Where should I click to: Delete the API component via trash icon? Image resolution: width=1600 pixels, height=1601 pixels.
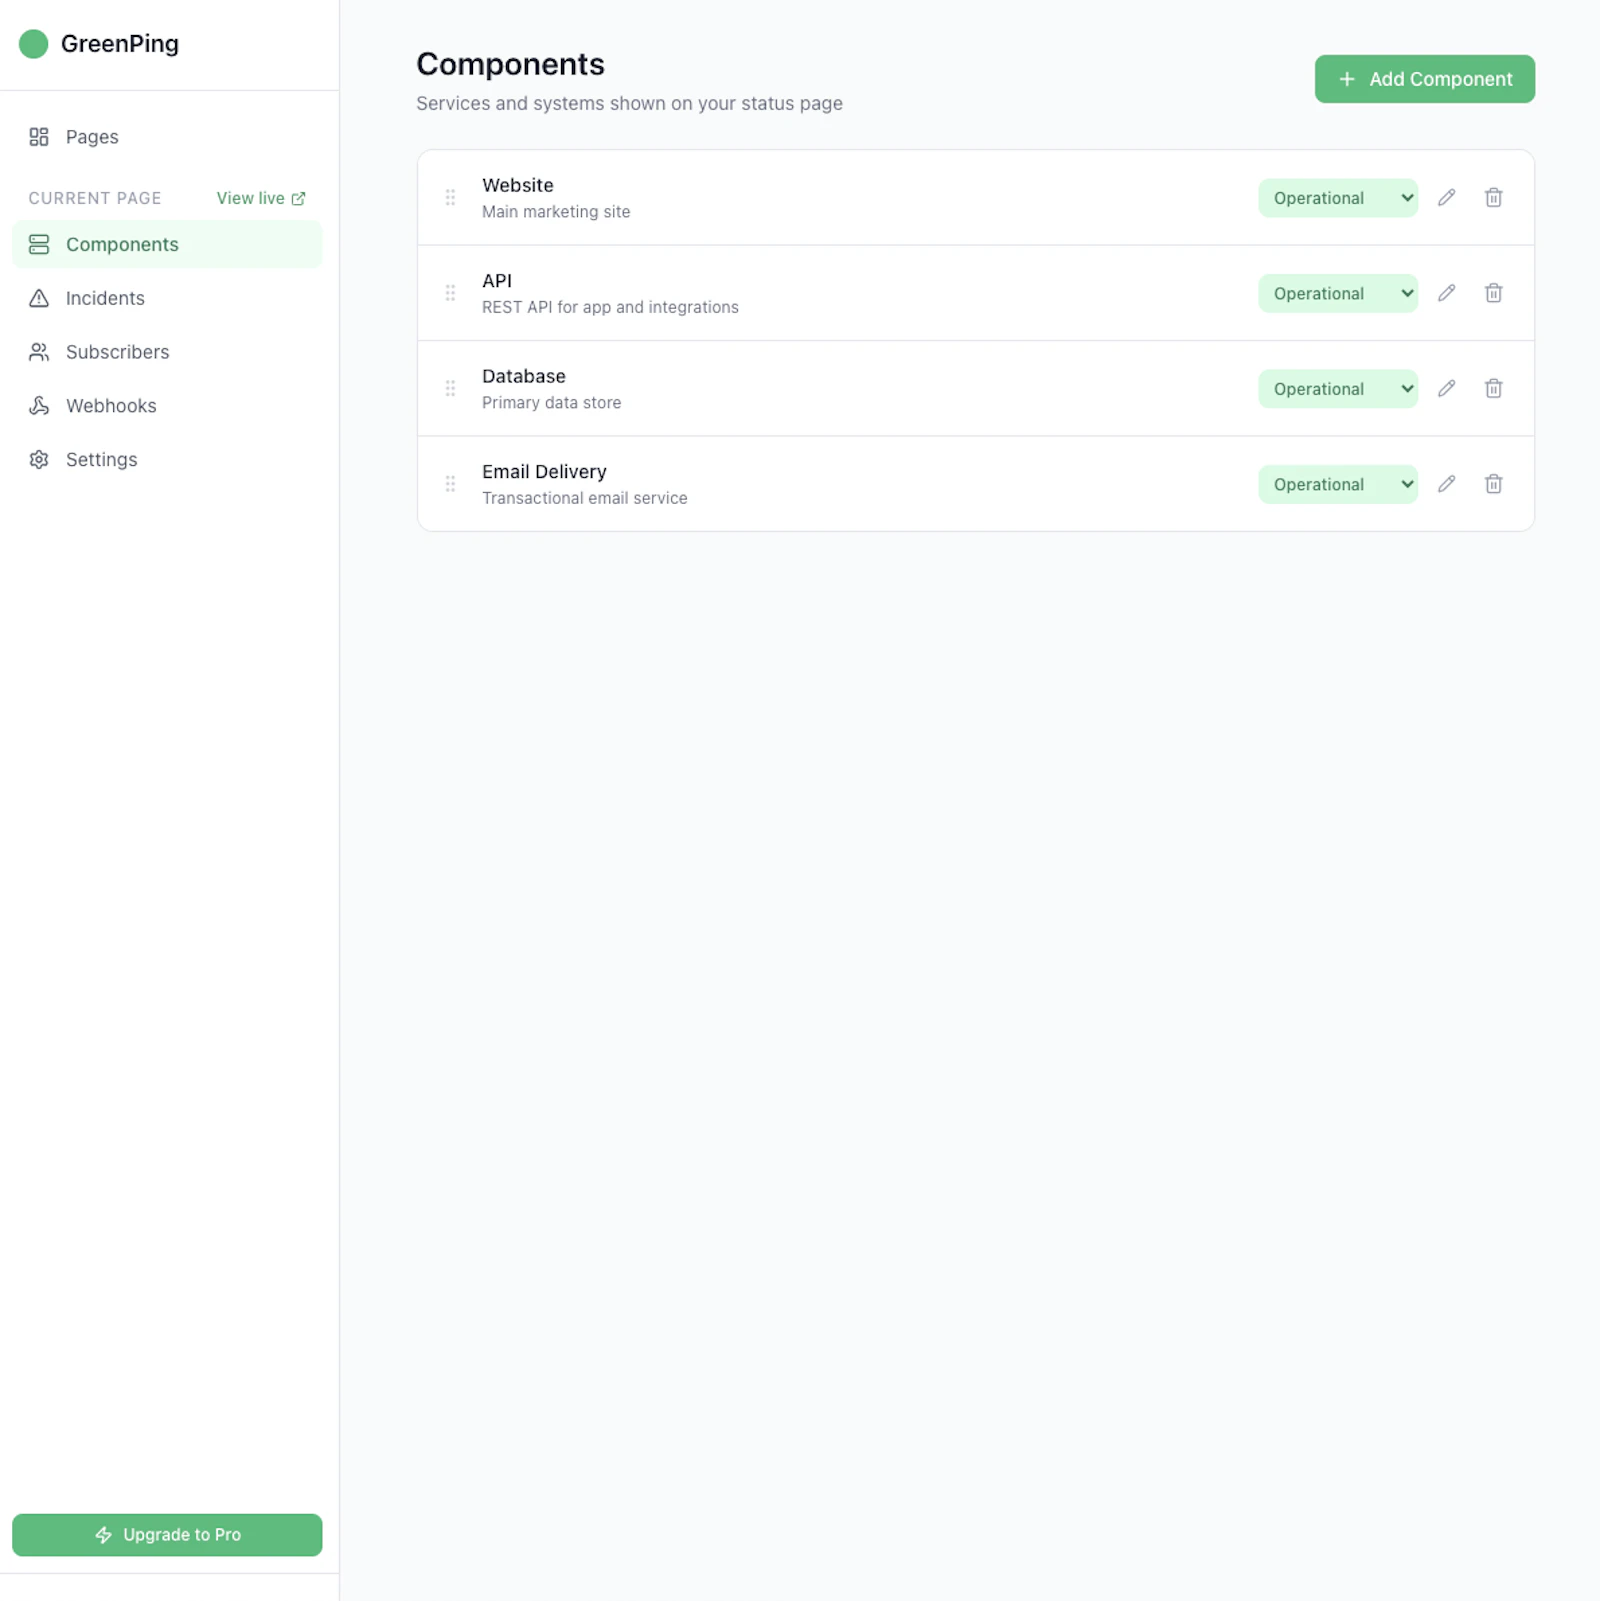tap(1493, 293)
